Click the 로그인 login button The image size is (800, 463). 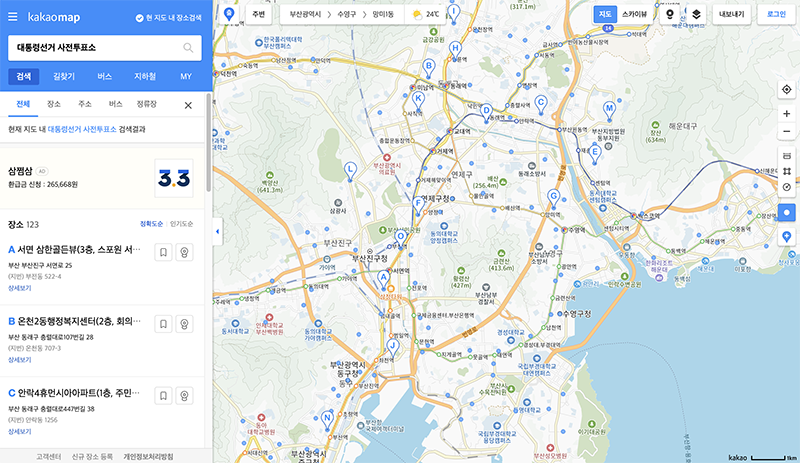pos(776,14)
